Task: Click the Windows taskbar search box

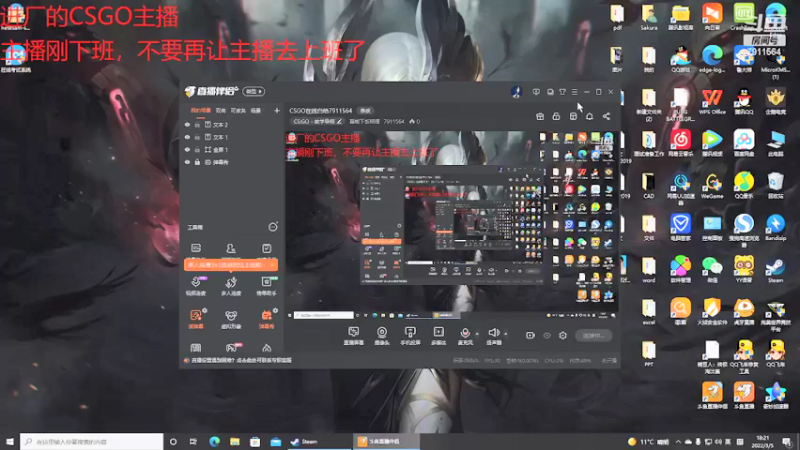Action: (92, 441)
